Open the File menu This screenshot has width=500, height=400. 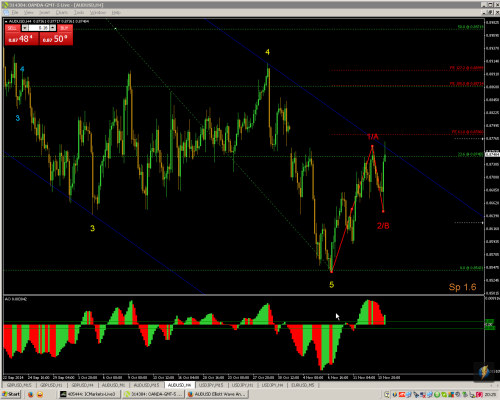click(x=15, y=12)
